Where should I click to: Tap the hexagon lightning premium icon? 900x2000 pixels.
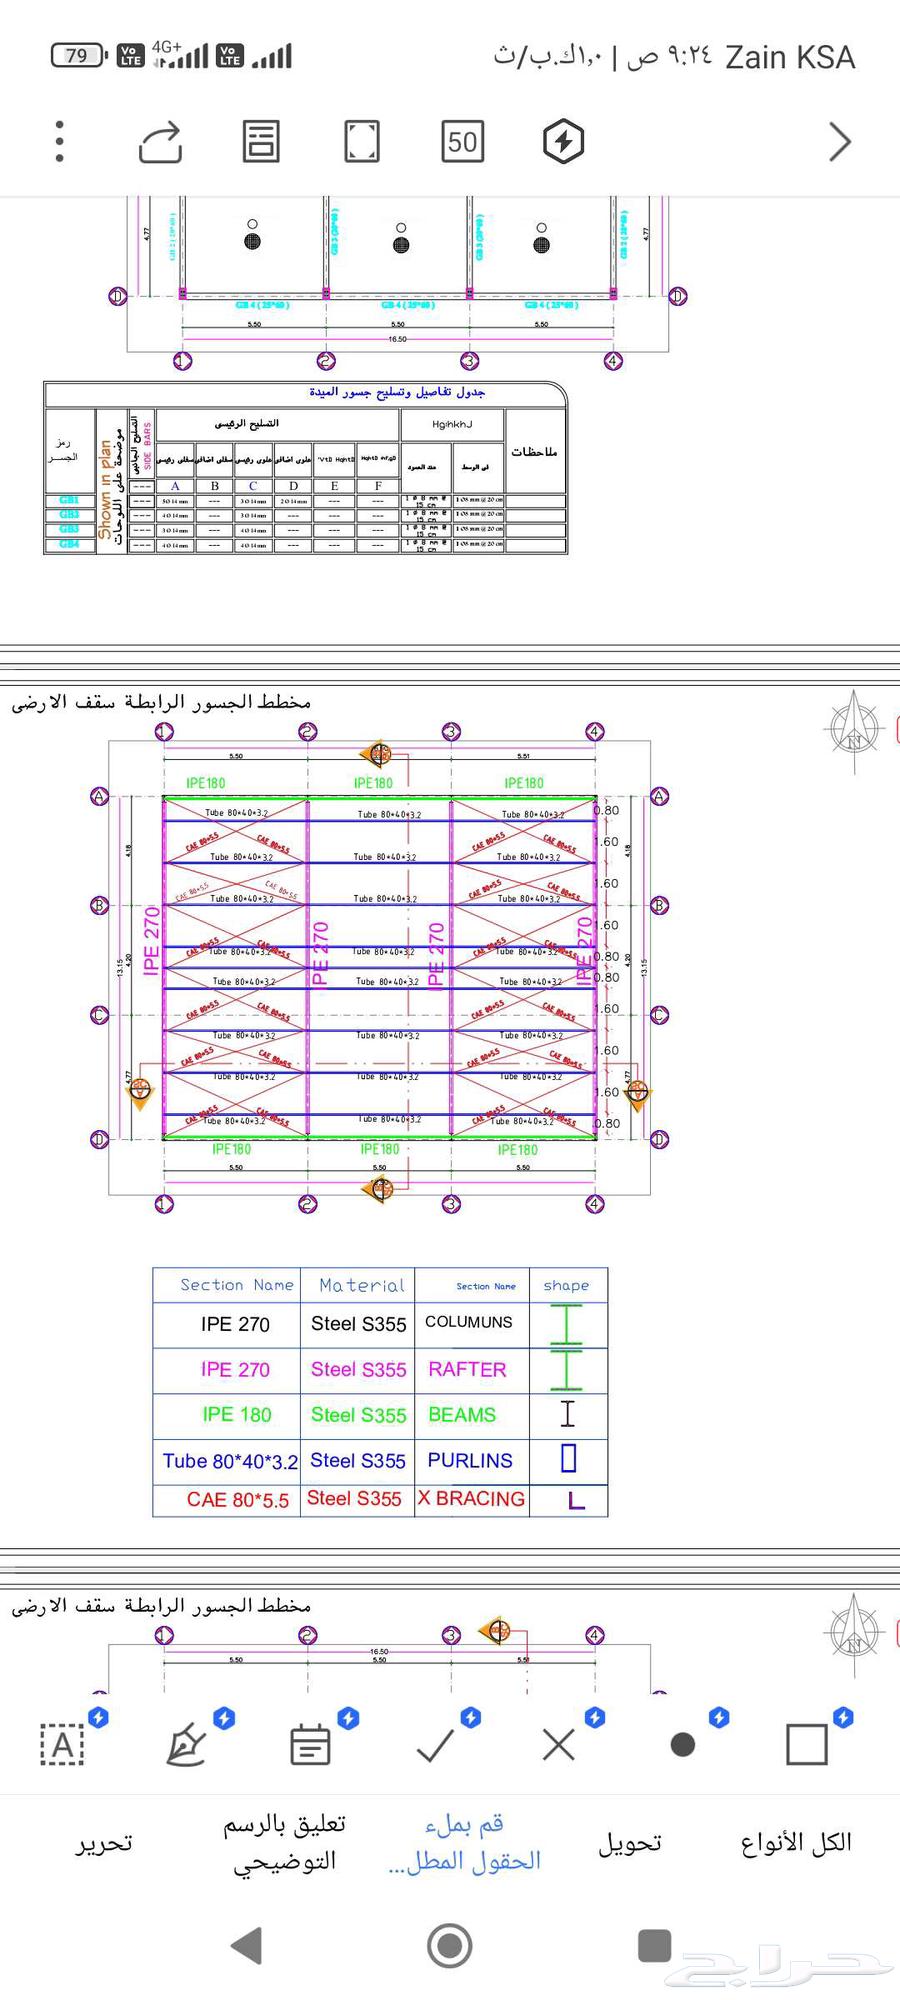[563, 141]
